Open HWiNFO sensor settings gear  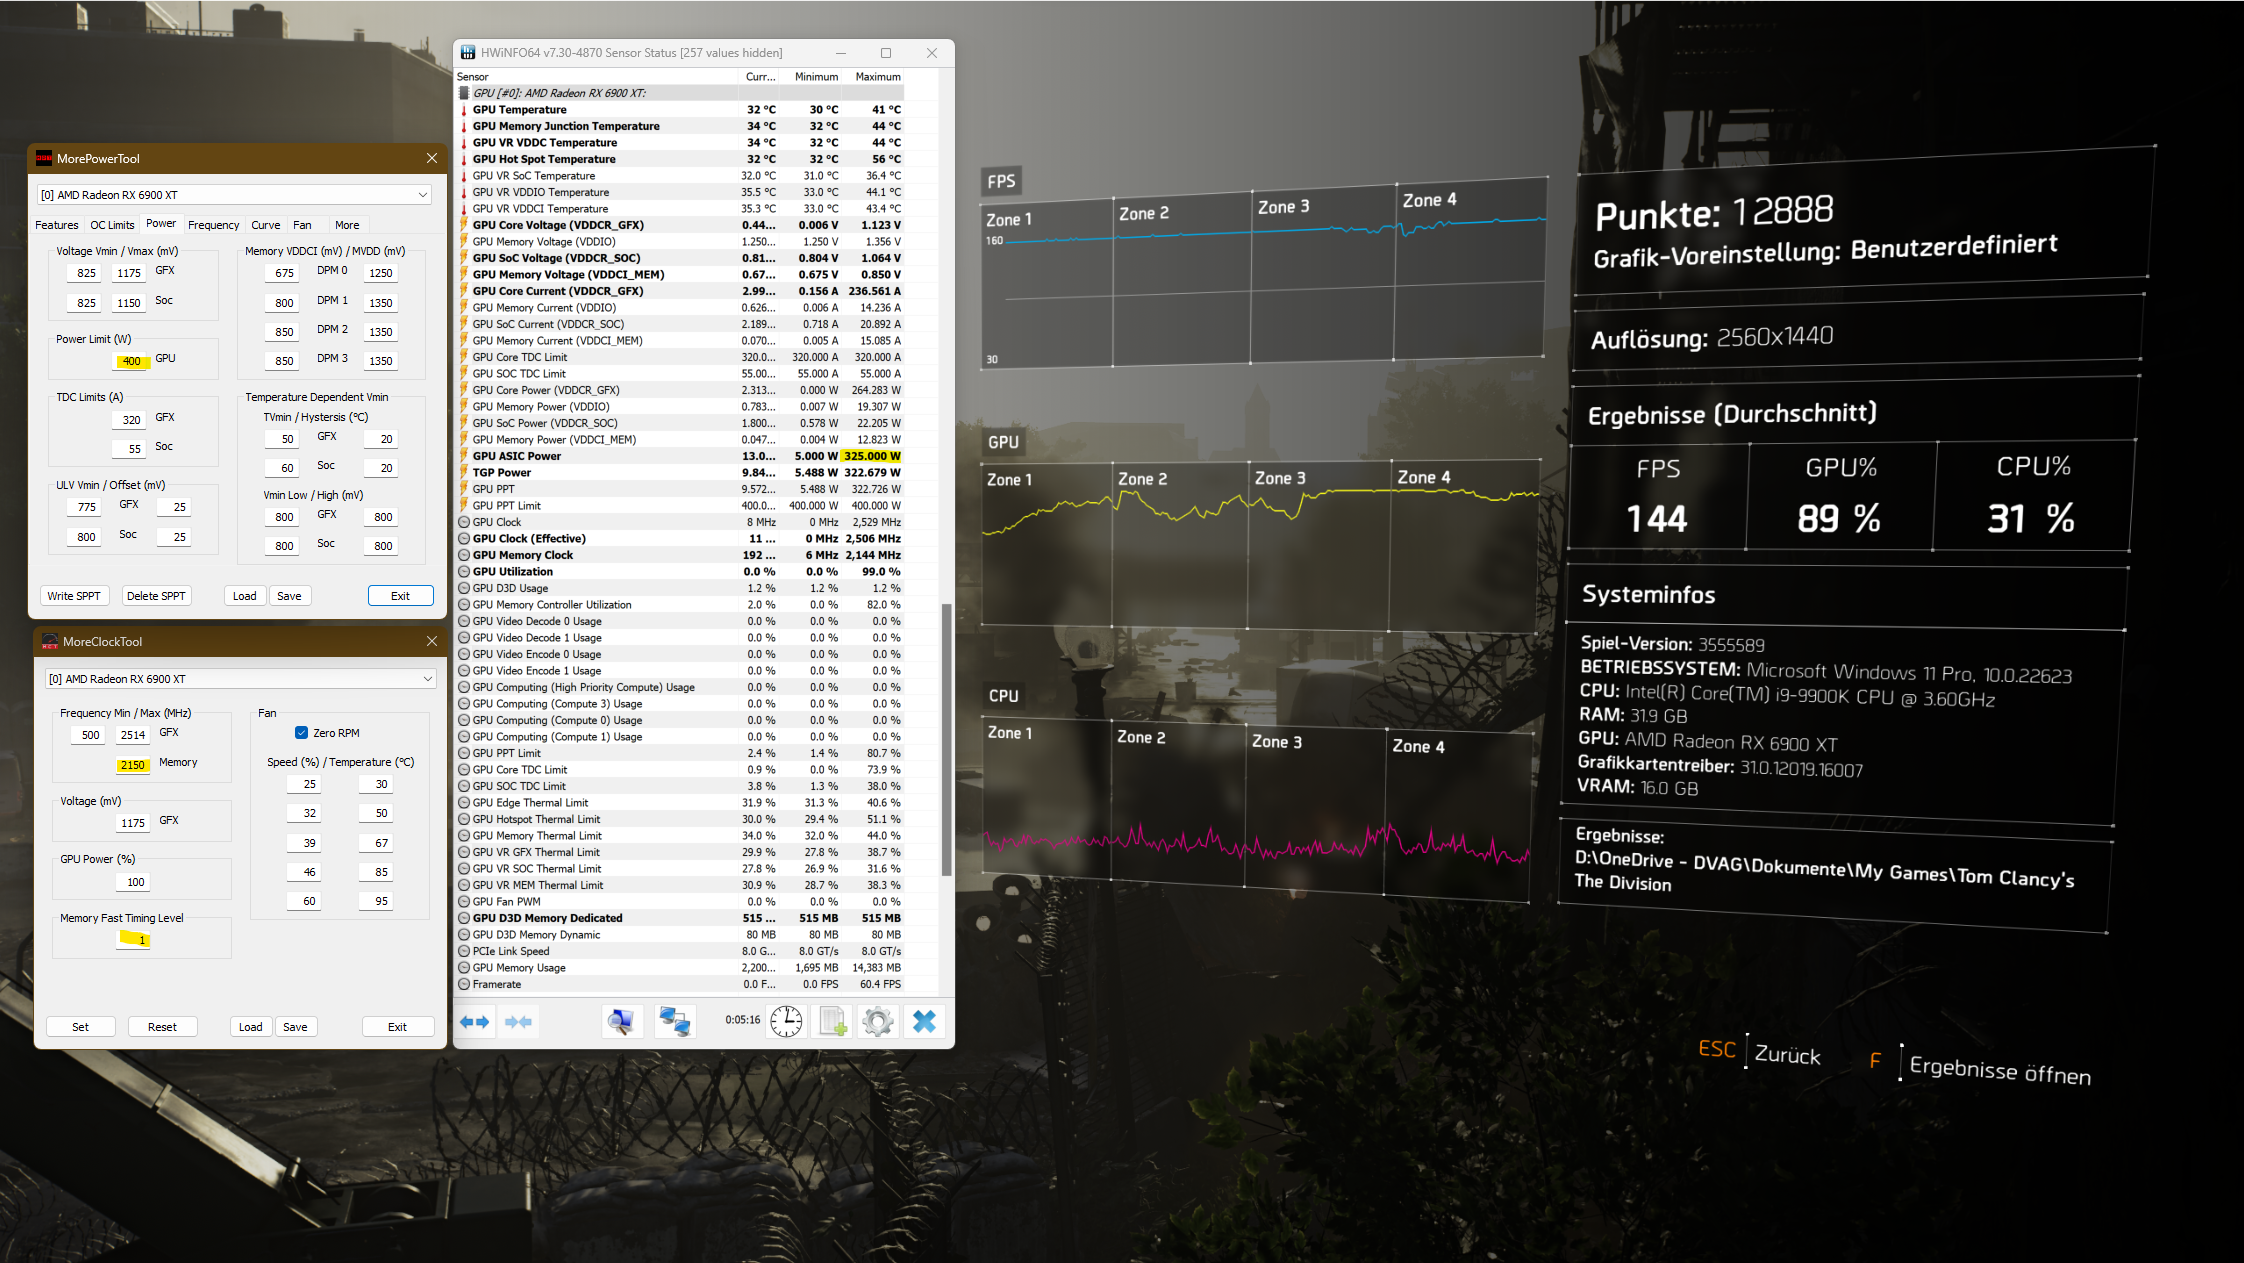point(878,1021)
